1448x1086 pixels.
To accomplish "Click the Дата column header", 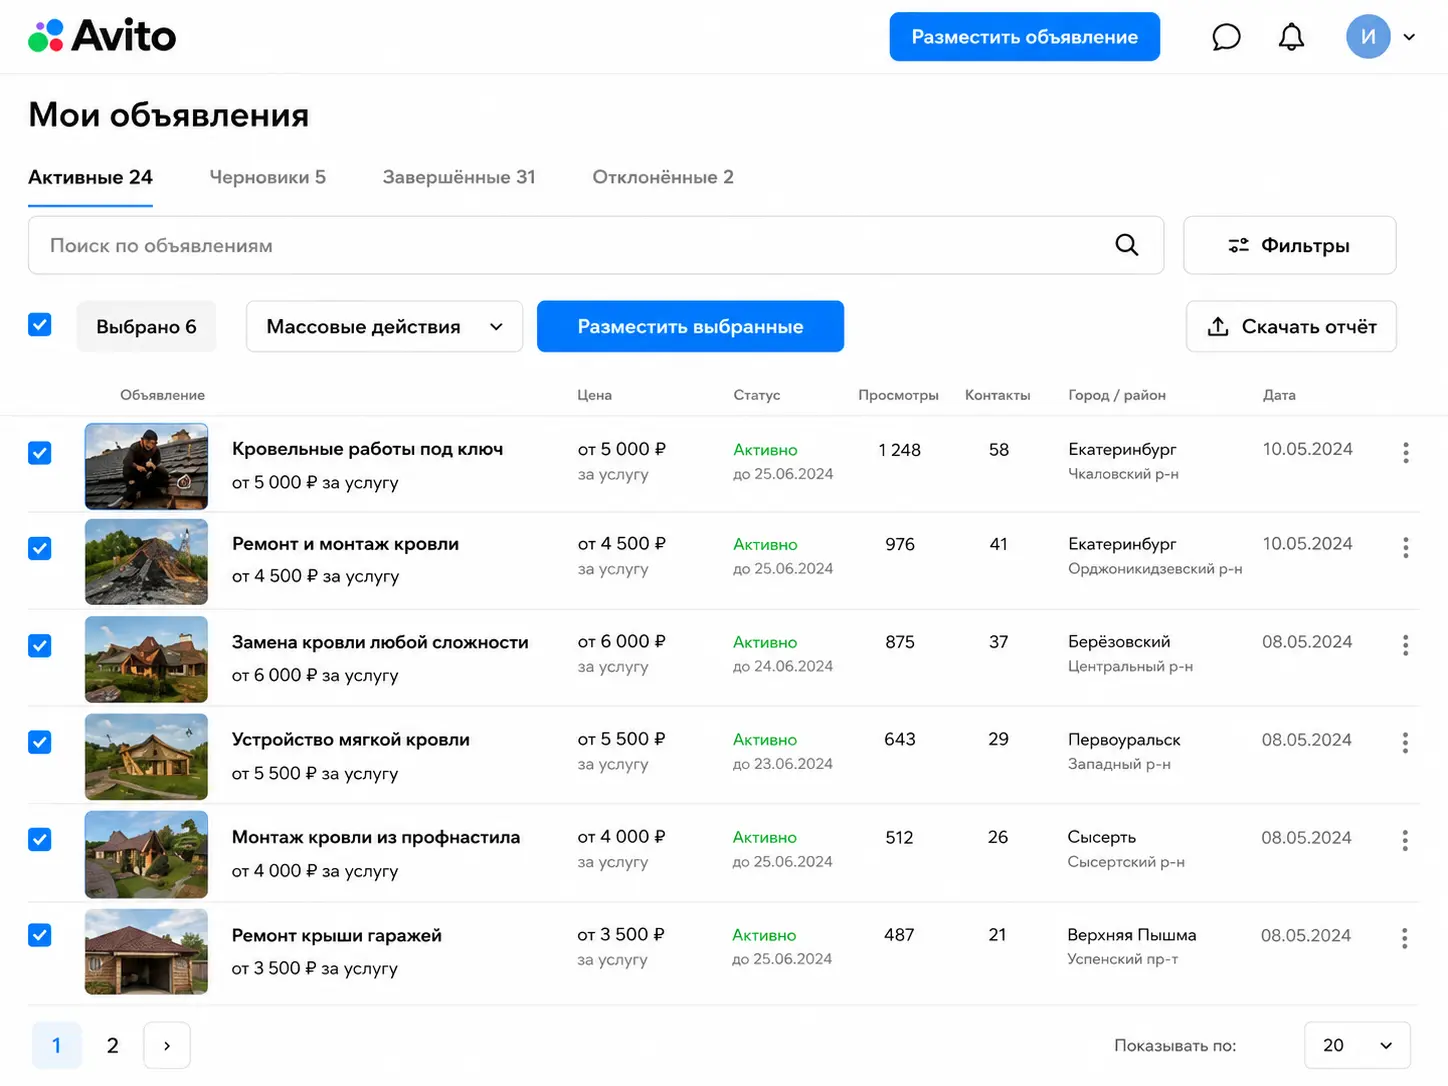I will (1279, 395).
